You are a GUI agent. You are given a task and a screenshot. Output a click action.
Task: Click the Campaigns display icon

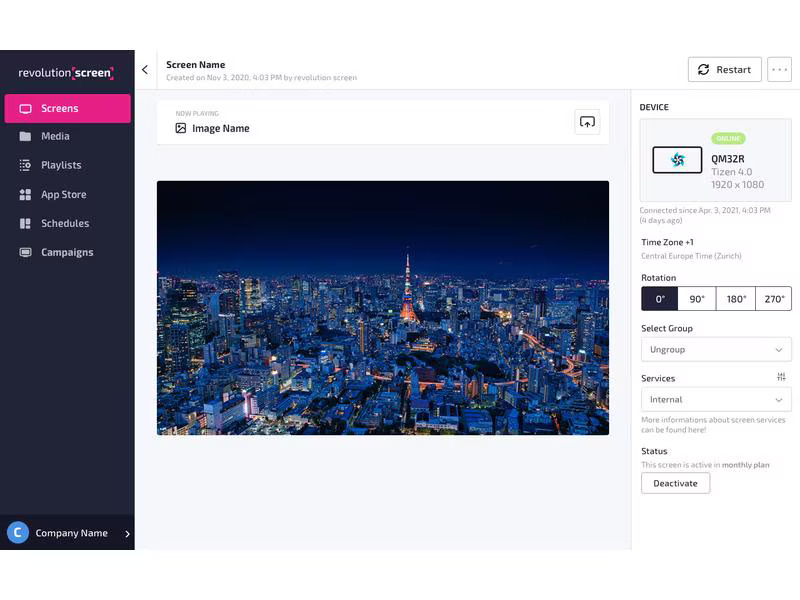point(25,252)
